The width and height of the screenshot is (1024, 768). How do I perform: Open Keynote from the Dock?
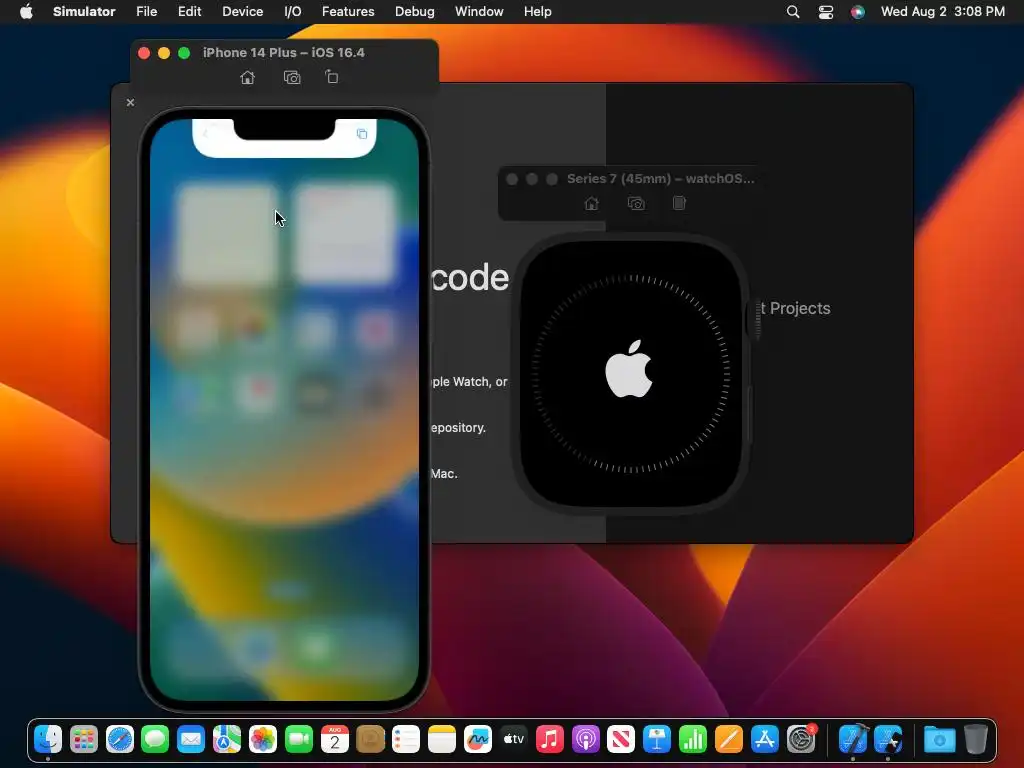click(657, 739)
